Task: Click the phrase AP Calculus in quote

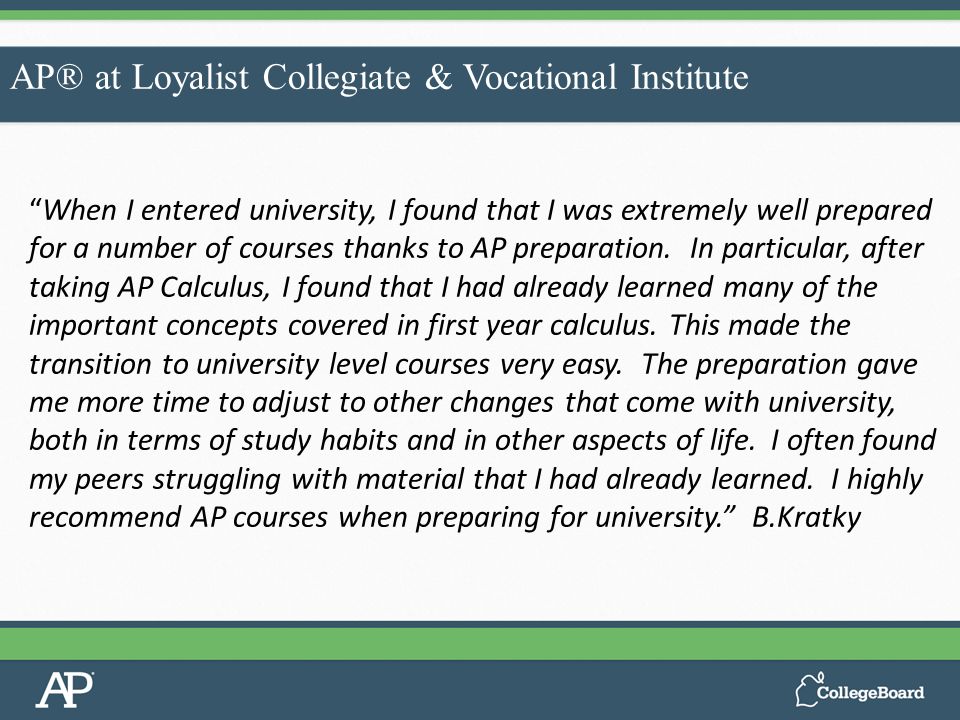Action: (193, 287)
